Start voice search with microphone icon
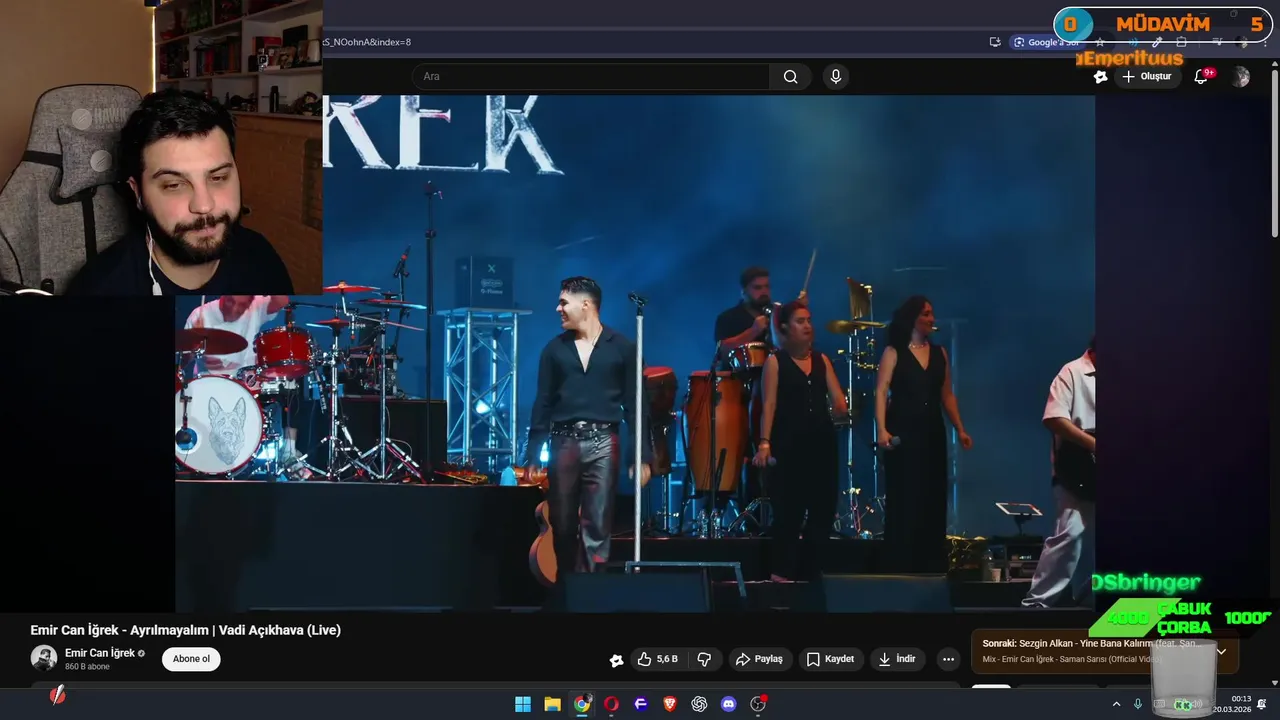Viewport: 1280px width, 720px height. pos(836,77)
